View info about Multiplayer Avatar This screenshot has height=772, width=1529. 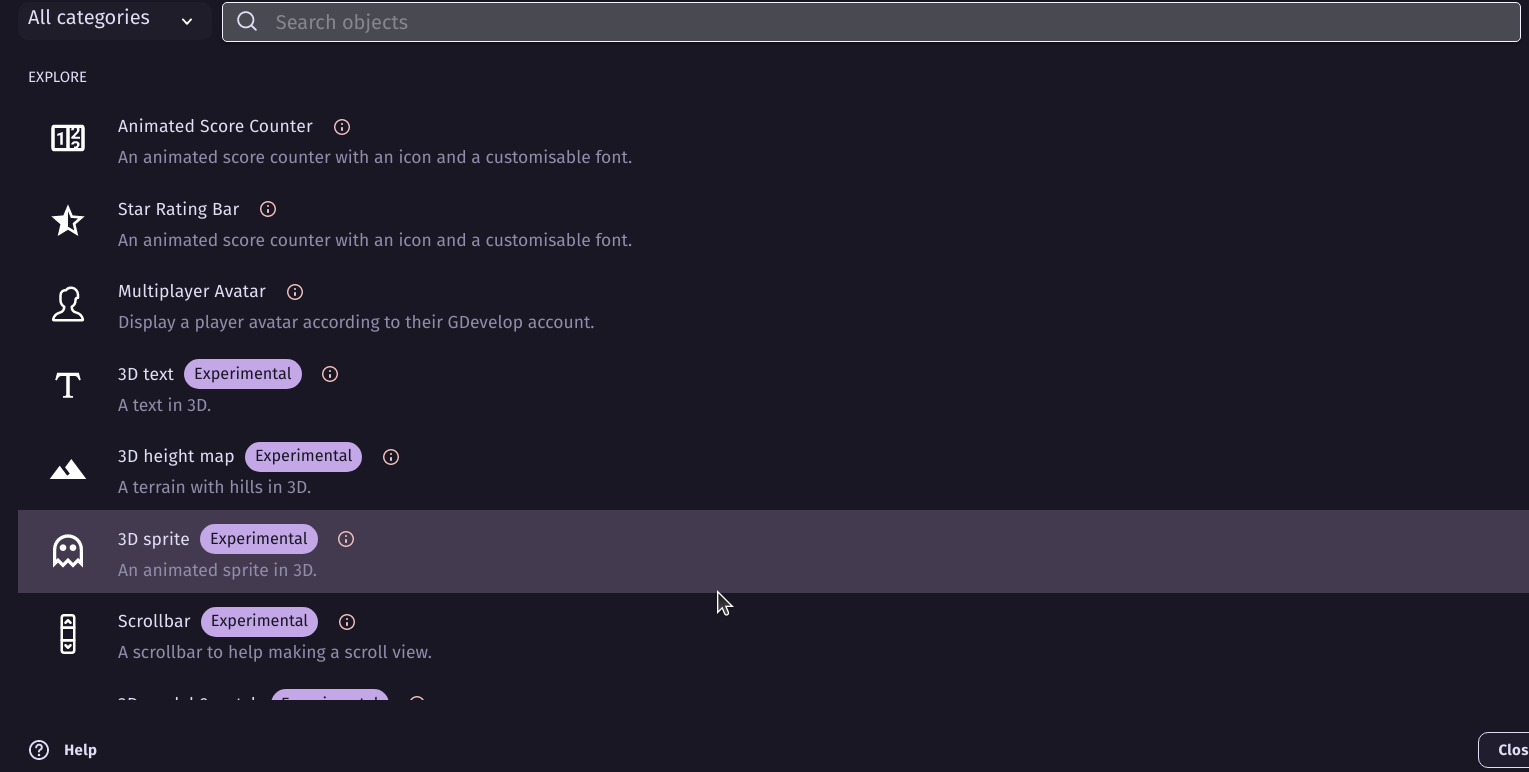tap(295, 292)
